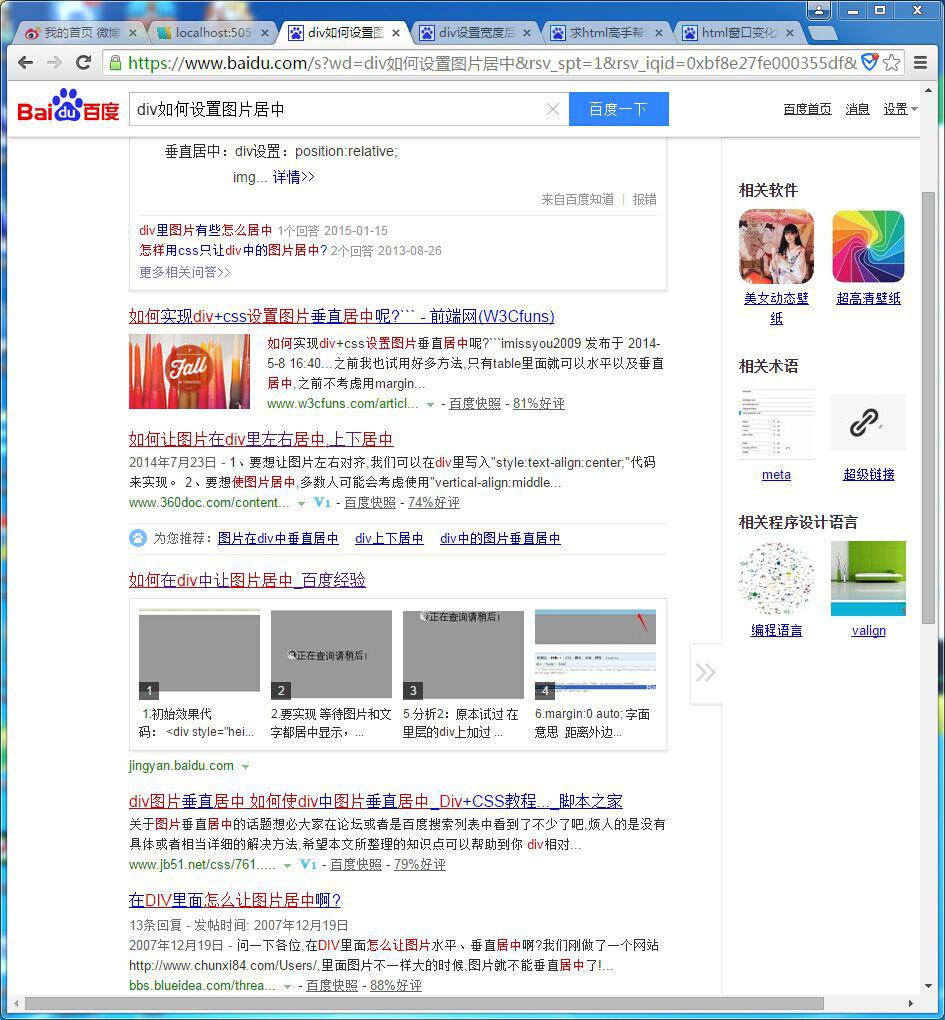The image size is (945, 1020).
Task: Reload the page with refresh icon
Action: tap(83, 62)
